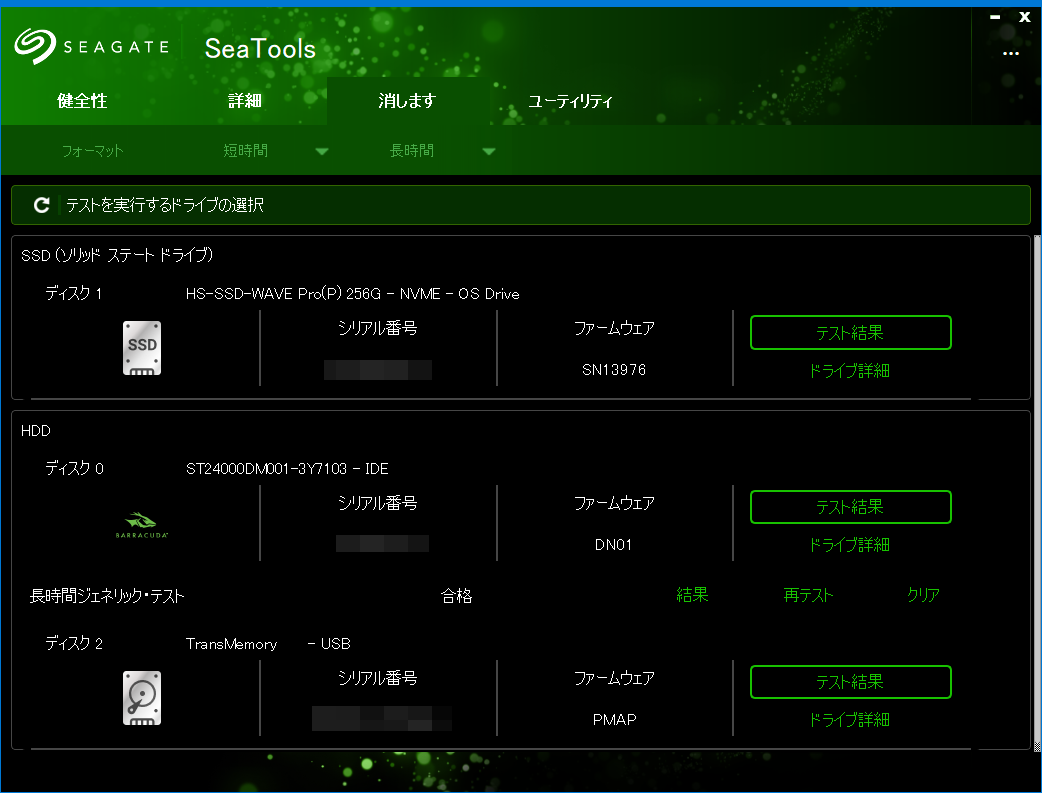
Task: Select the hard disk icon for Disk 2
Action: click(x=141, y=697)
